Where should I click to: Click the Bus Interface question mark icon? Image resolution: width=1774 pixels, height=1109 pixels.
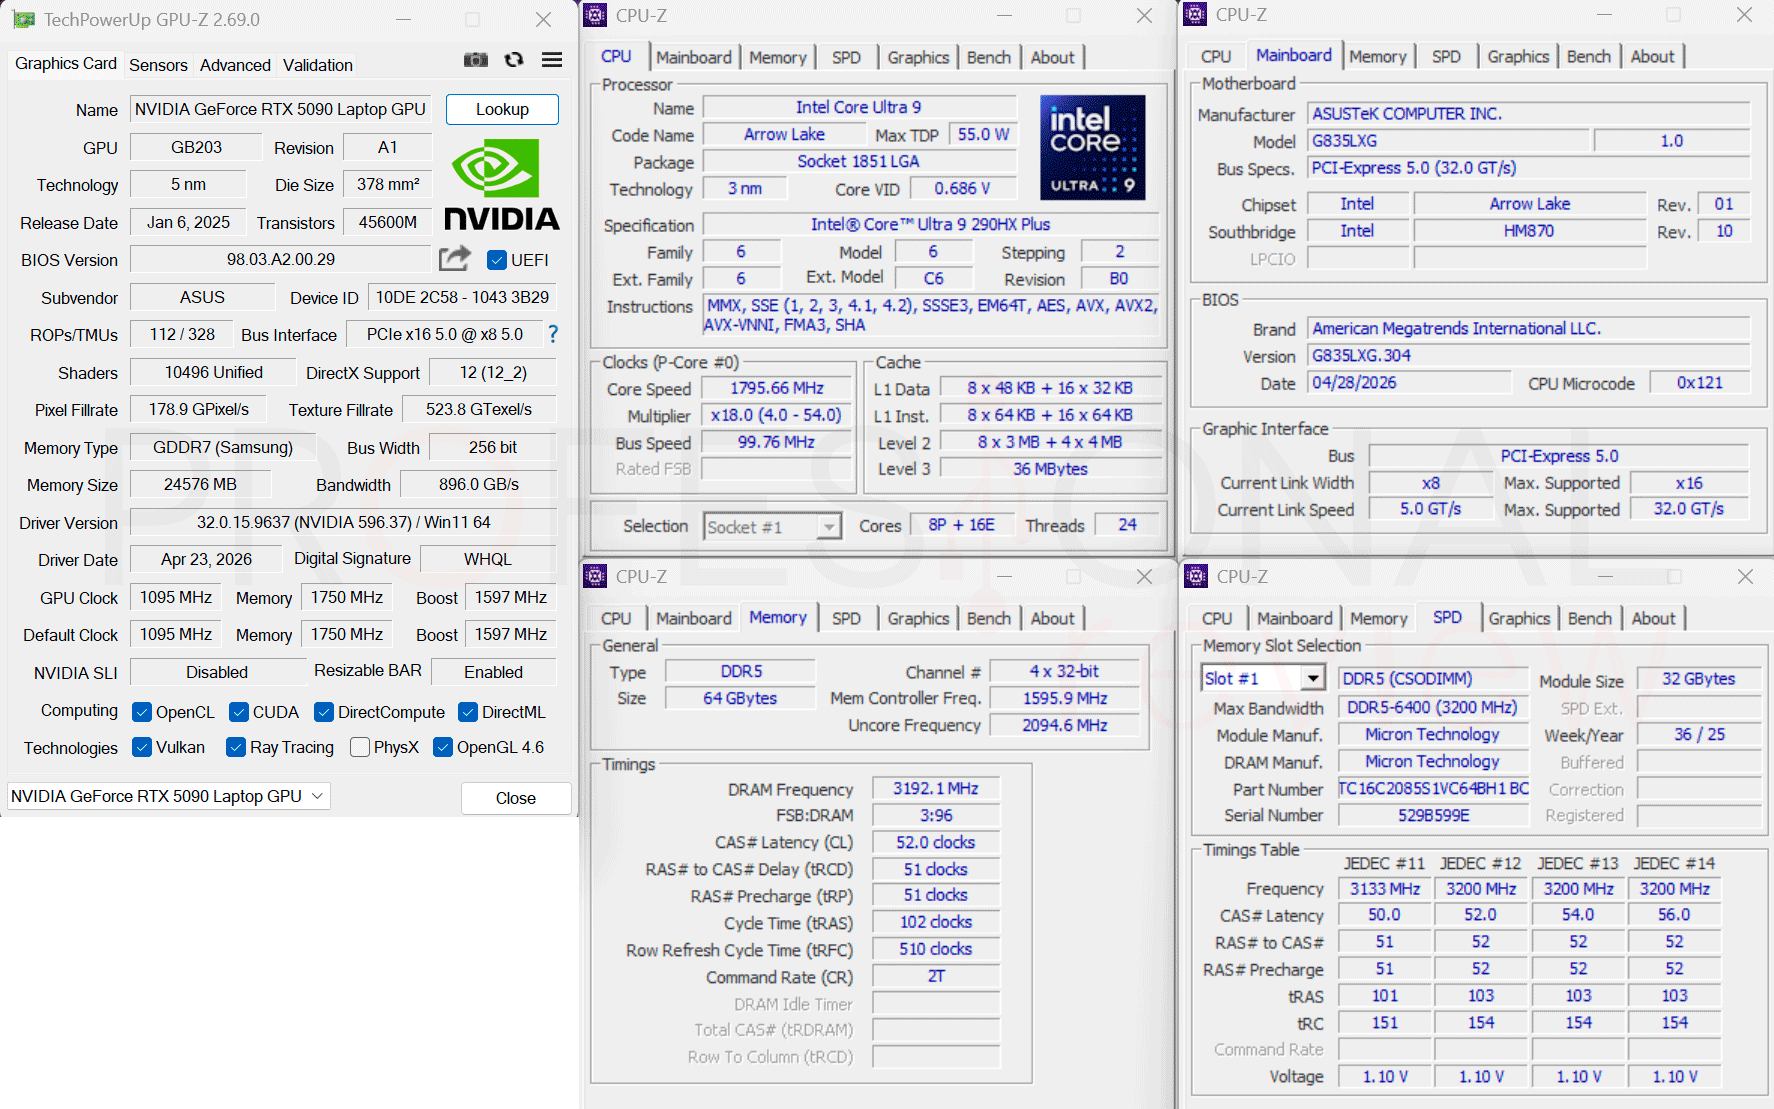point(553,334)
